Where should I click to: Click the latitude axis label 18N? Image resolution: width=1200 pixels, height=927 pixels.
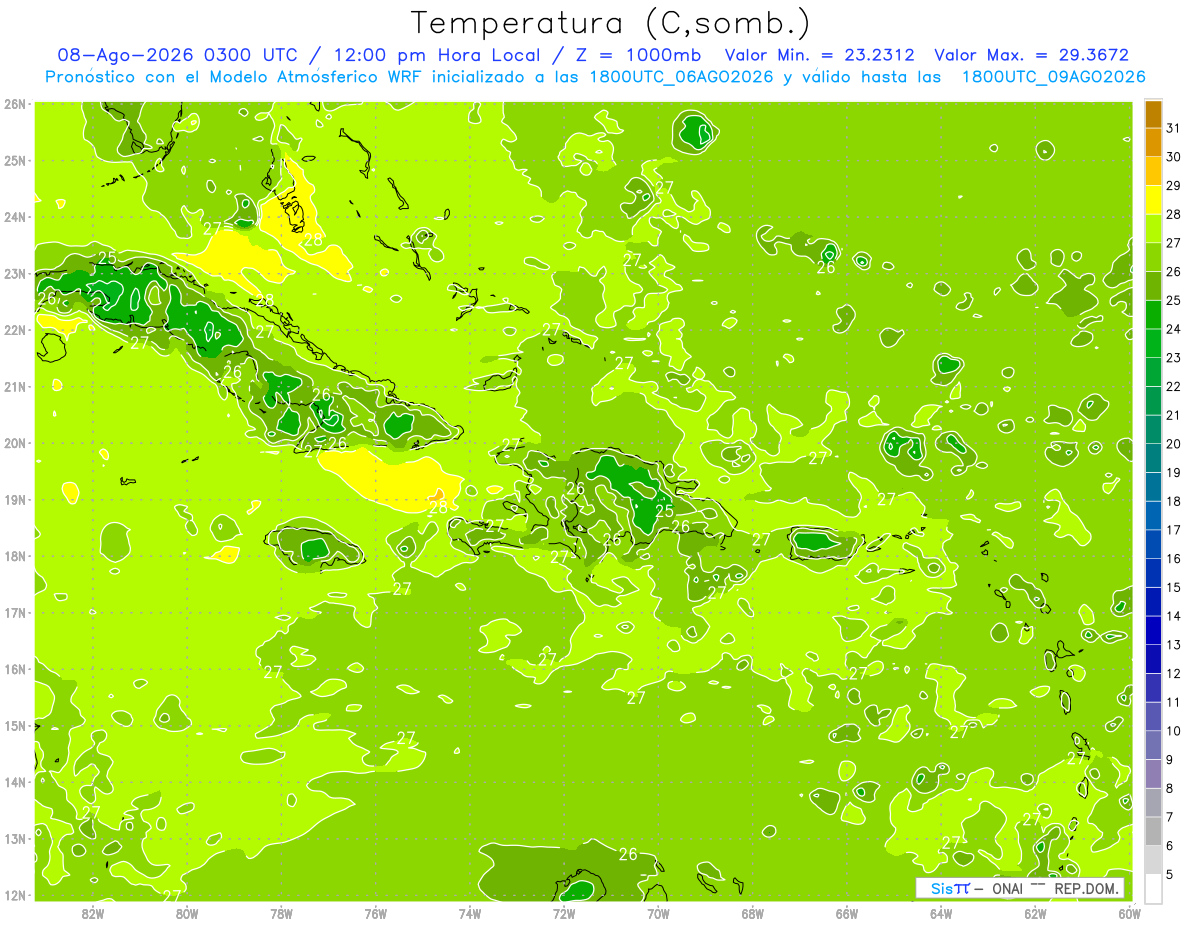[15, 556]
